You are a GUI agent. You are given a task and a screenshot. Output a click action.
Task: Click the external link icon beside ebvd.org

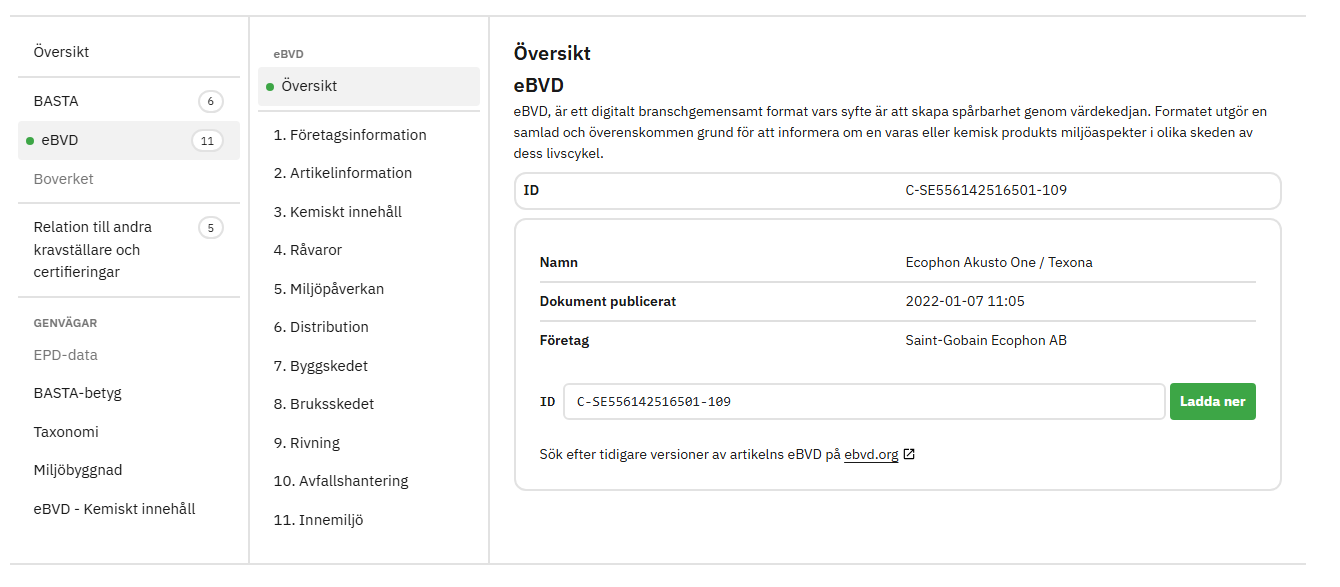tap(909, 454)
